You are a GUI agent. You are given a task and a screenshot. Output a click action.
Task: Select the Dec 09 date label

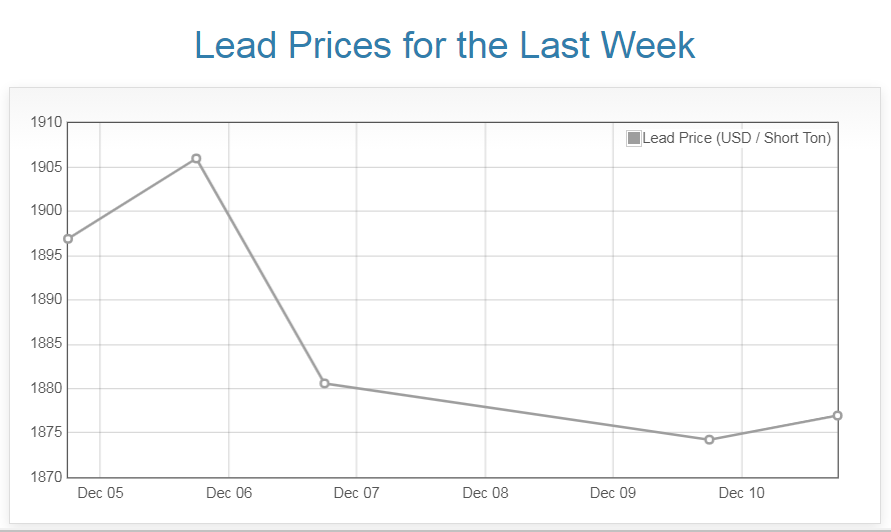(613, 493)
